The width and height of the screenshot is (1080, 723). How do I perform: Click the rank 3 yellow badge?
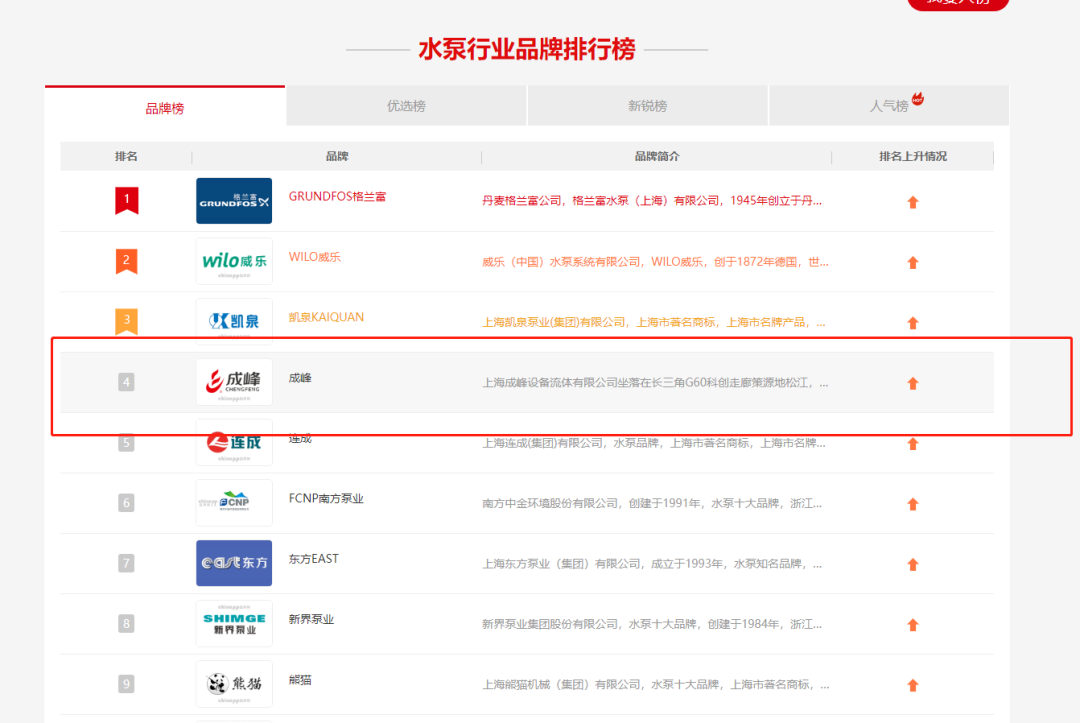(x=126, y=321)
